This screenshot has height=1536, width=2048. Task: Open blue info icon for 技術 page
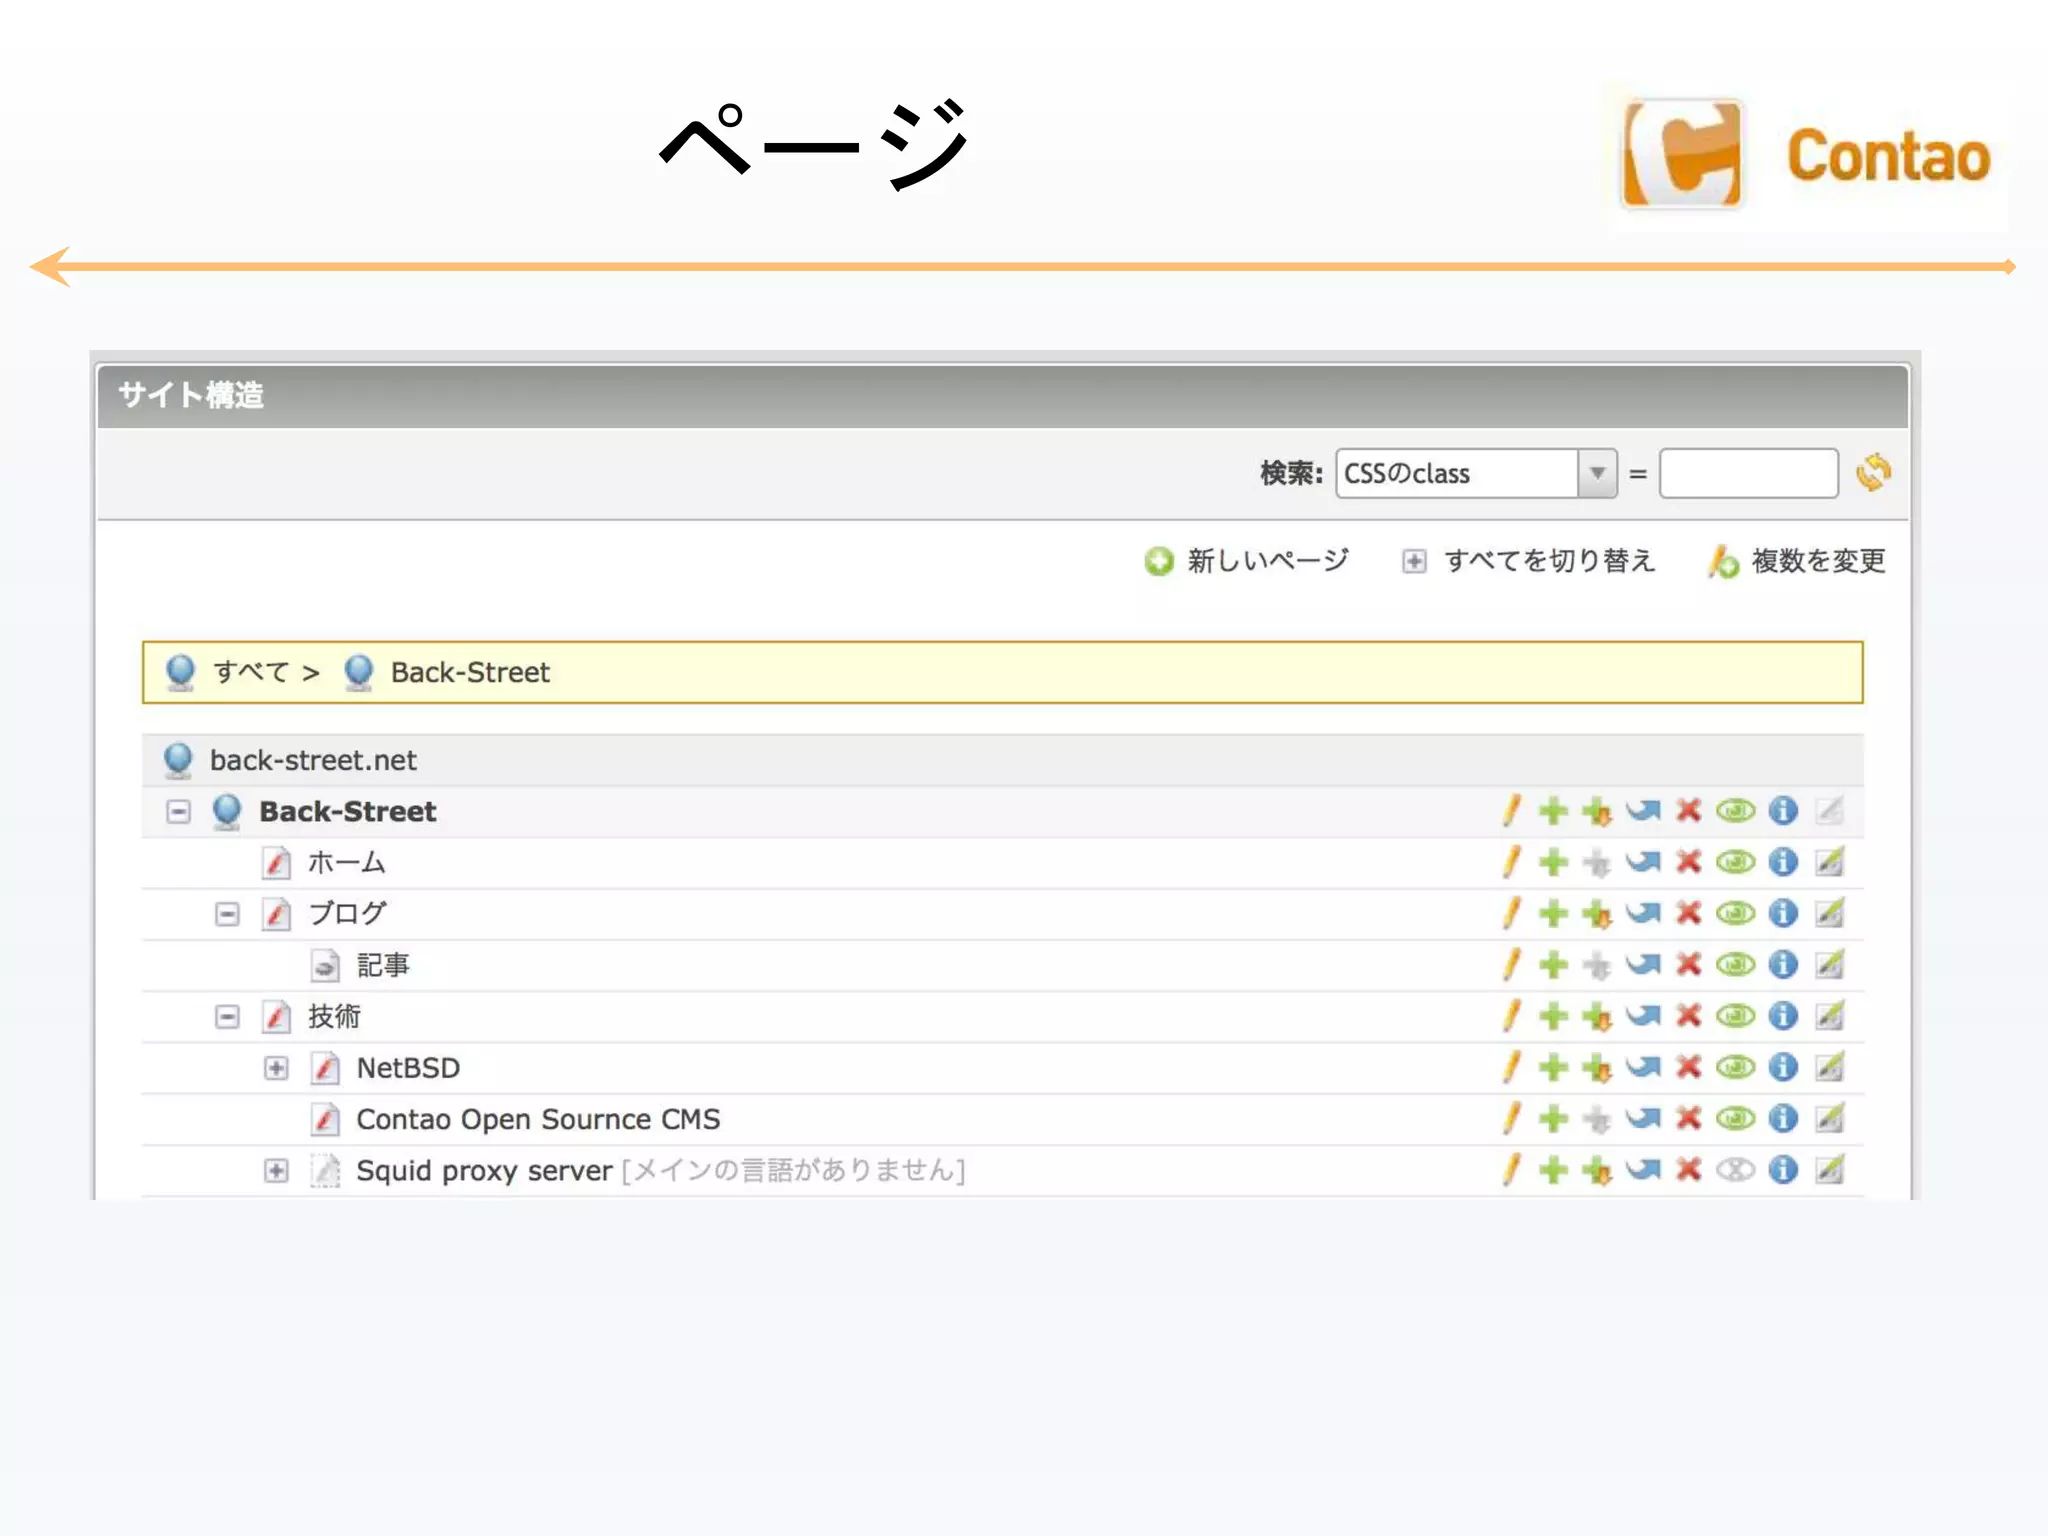click(1783, 1016)
